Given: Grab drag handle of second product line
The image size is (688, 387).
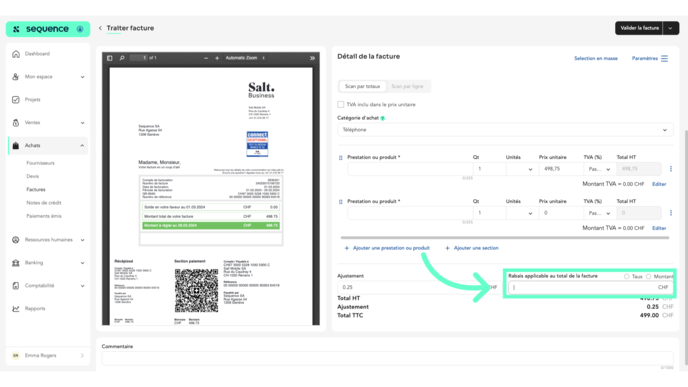Looking at the screenshot, I should pyautogui.click(x=340, y=202).
